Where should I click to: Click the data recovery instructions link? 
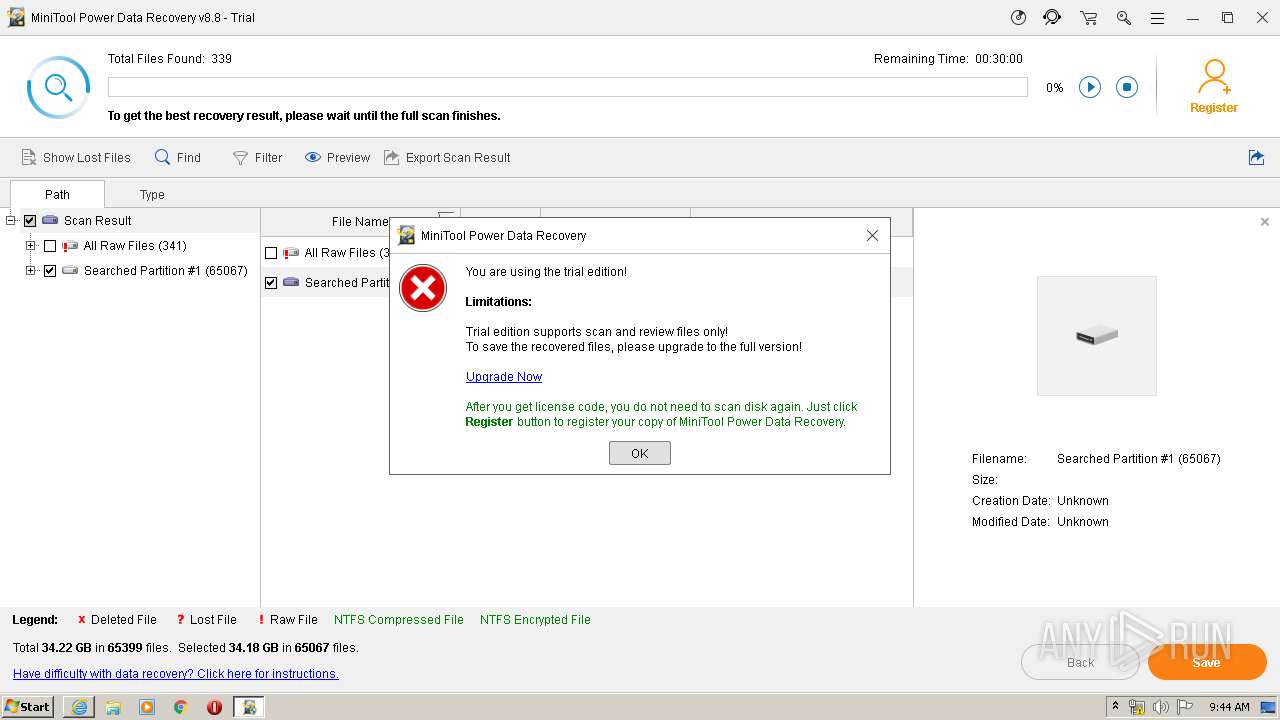coord(176,674)
